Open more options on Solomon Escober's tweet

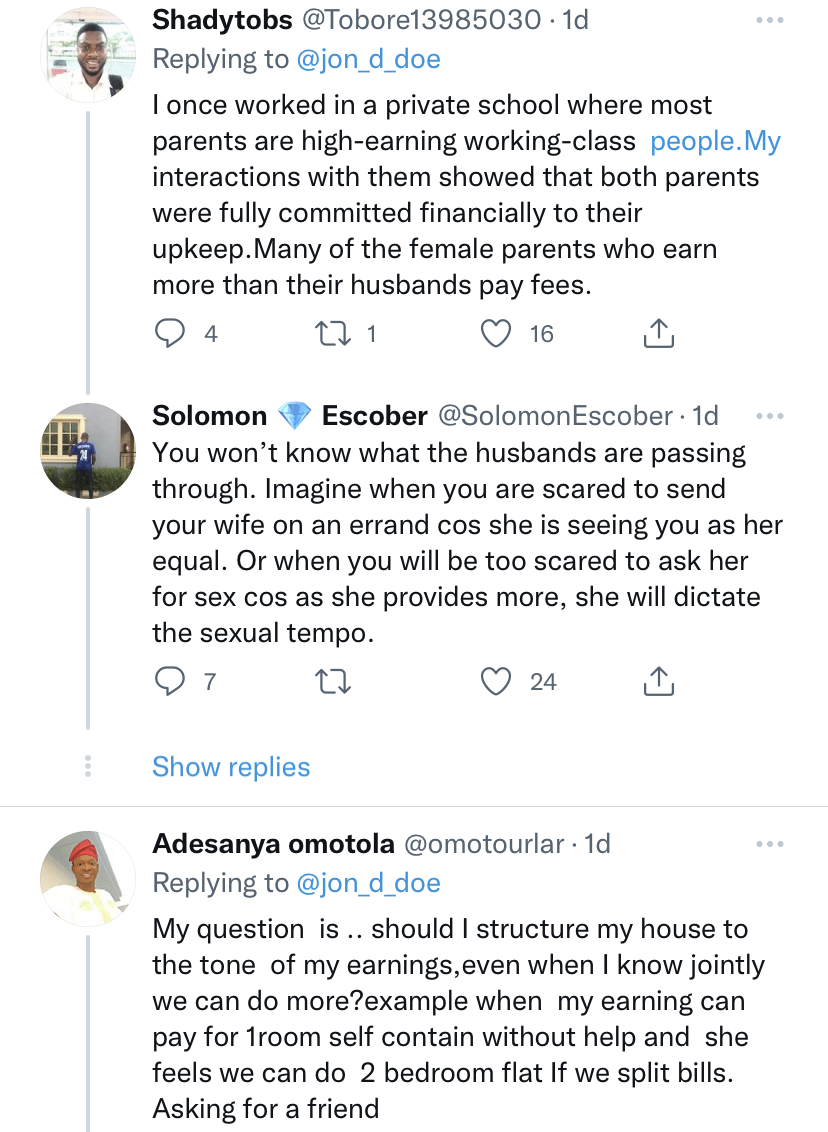[770, 416]
